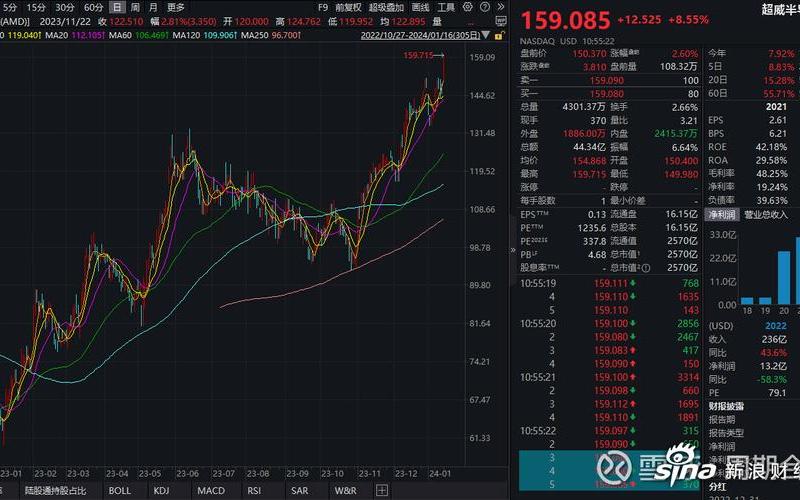Select the RSI indicator tab
The width and height of the screenshot is (800, 500).
click(x=254, y=491)
